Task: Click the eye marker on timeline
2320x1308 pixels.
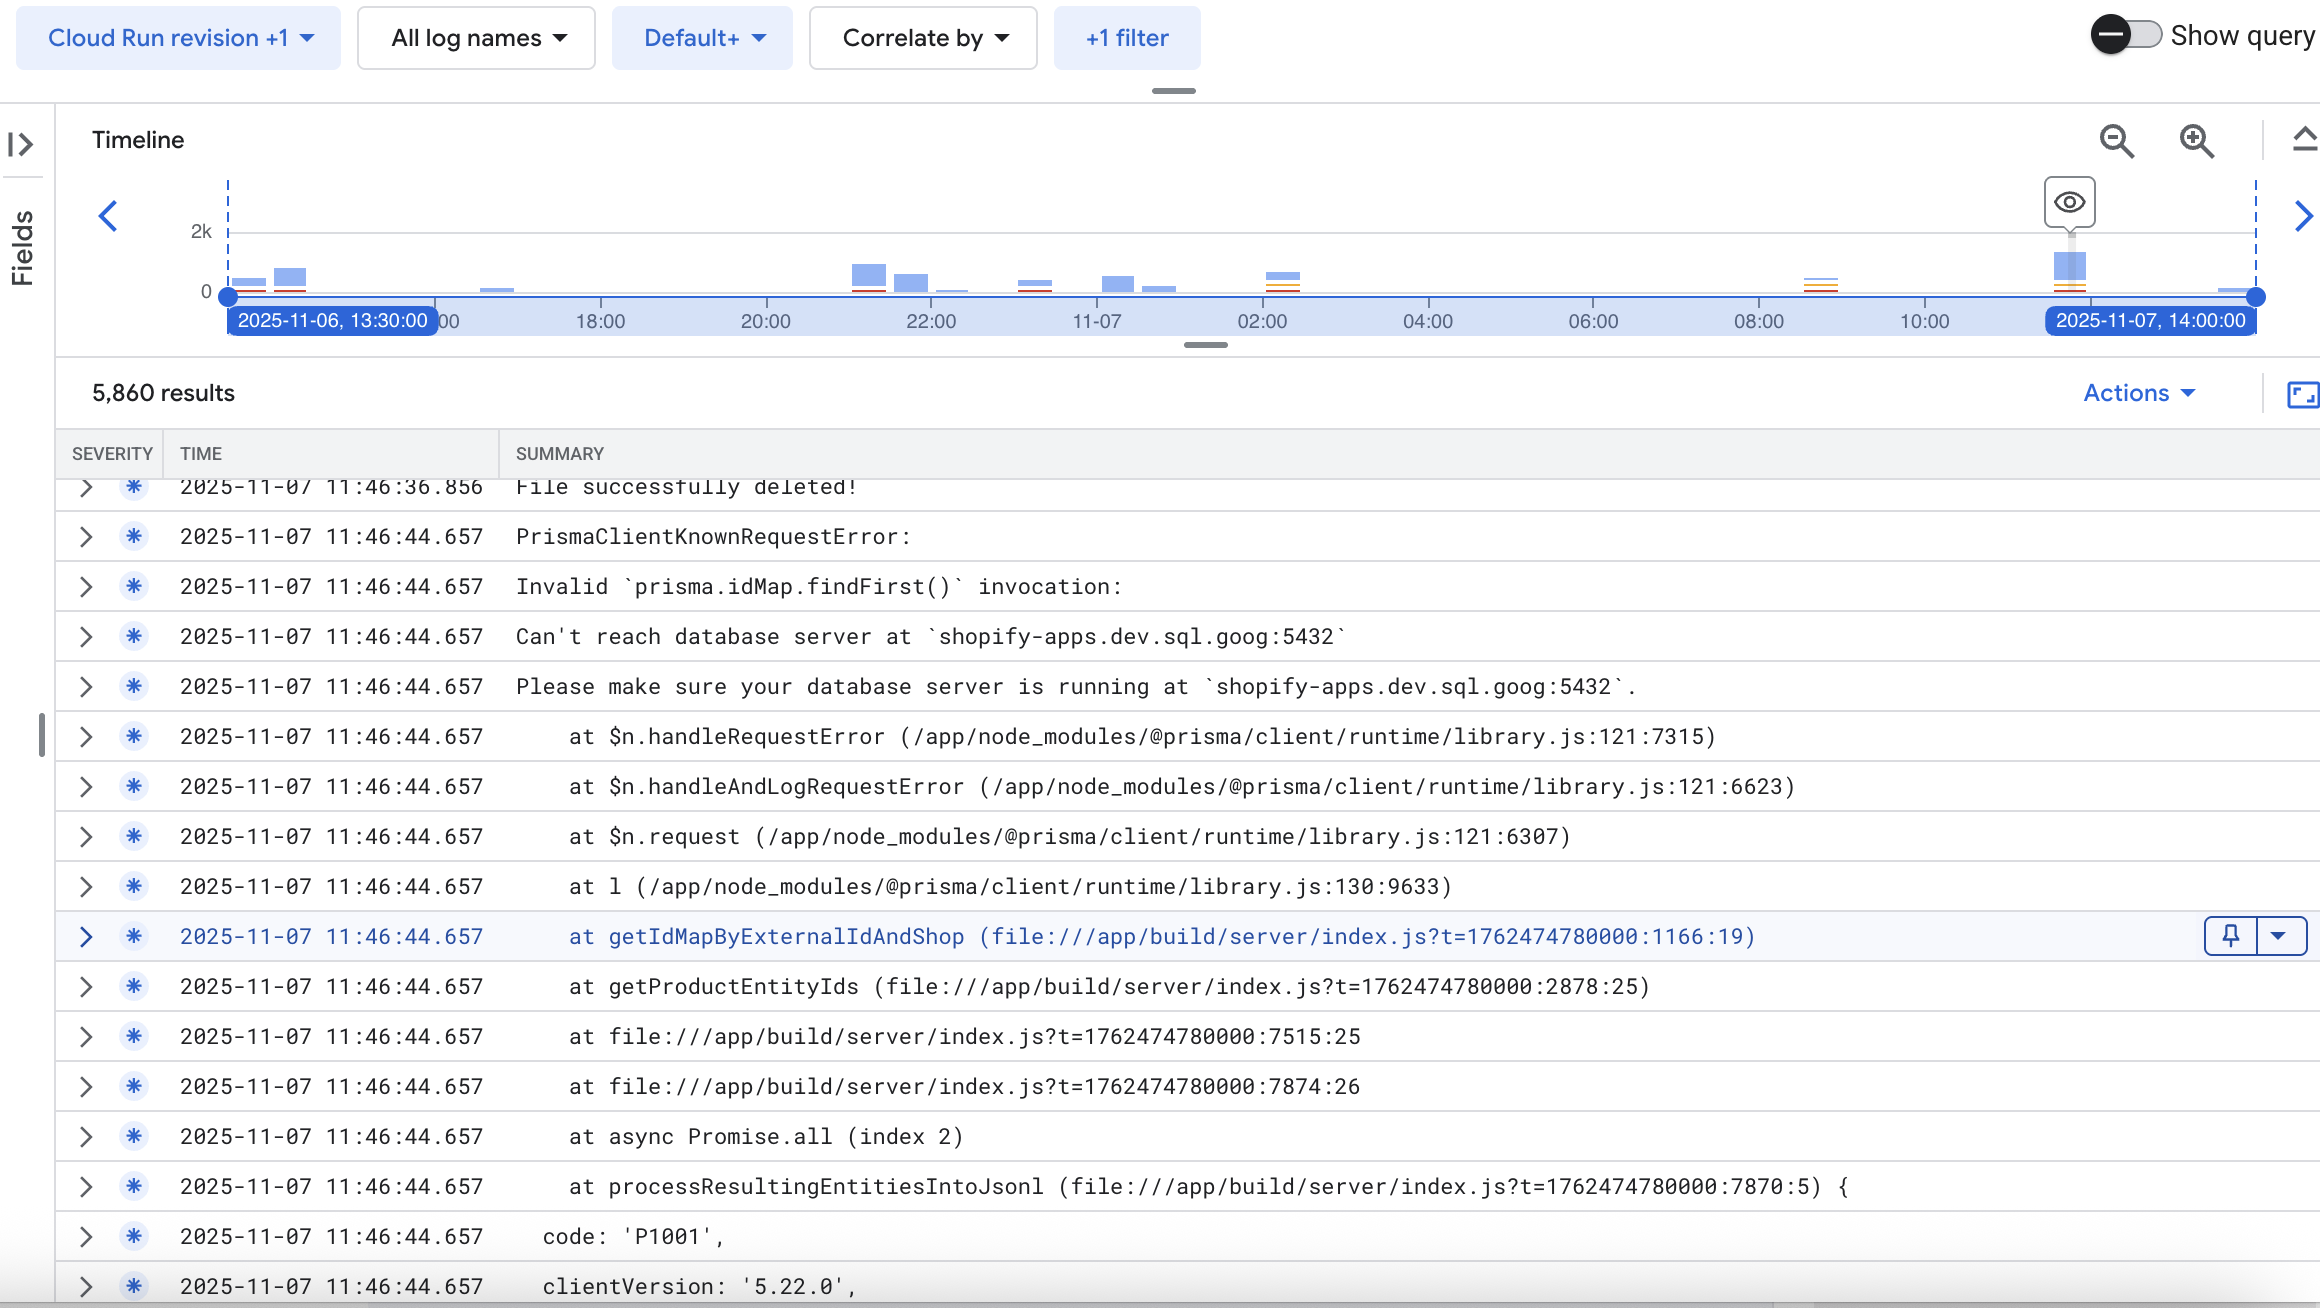Action: 2069,202
